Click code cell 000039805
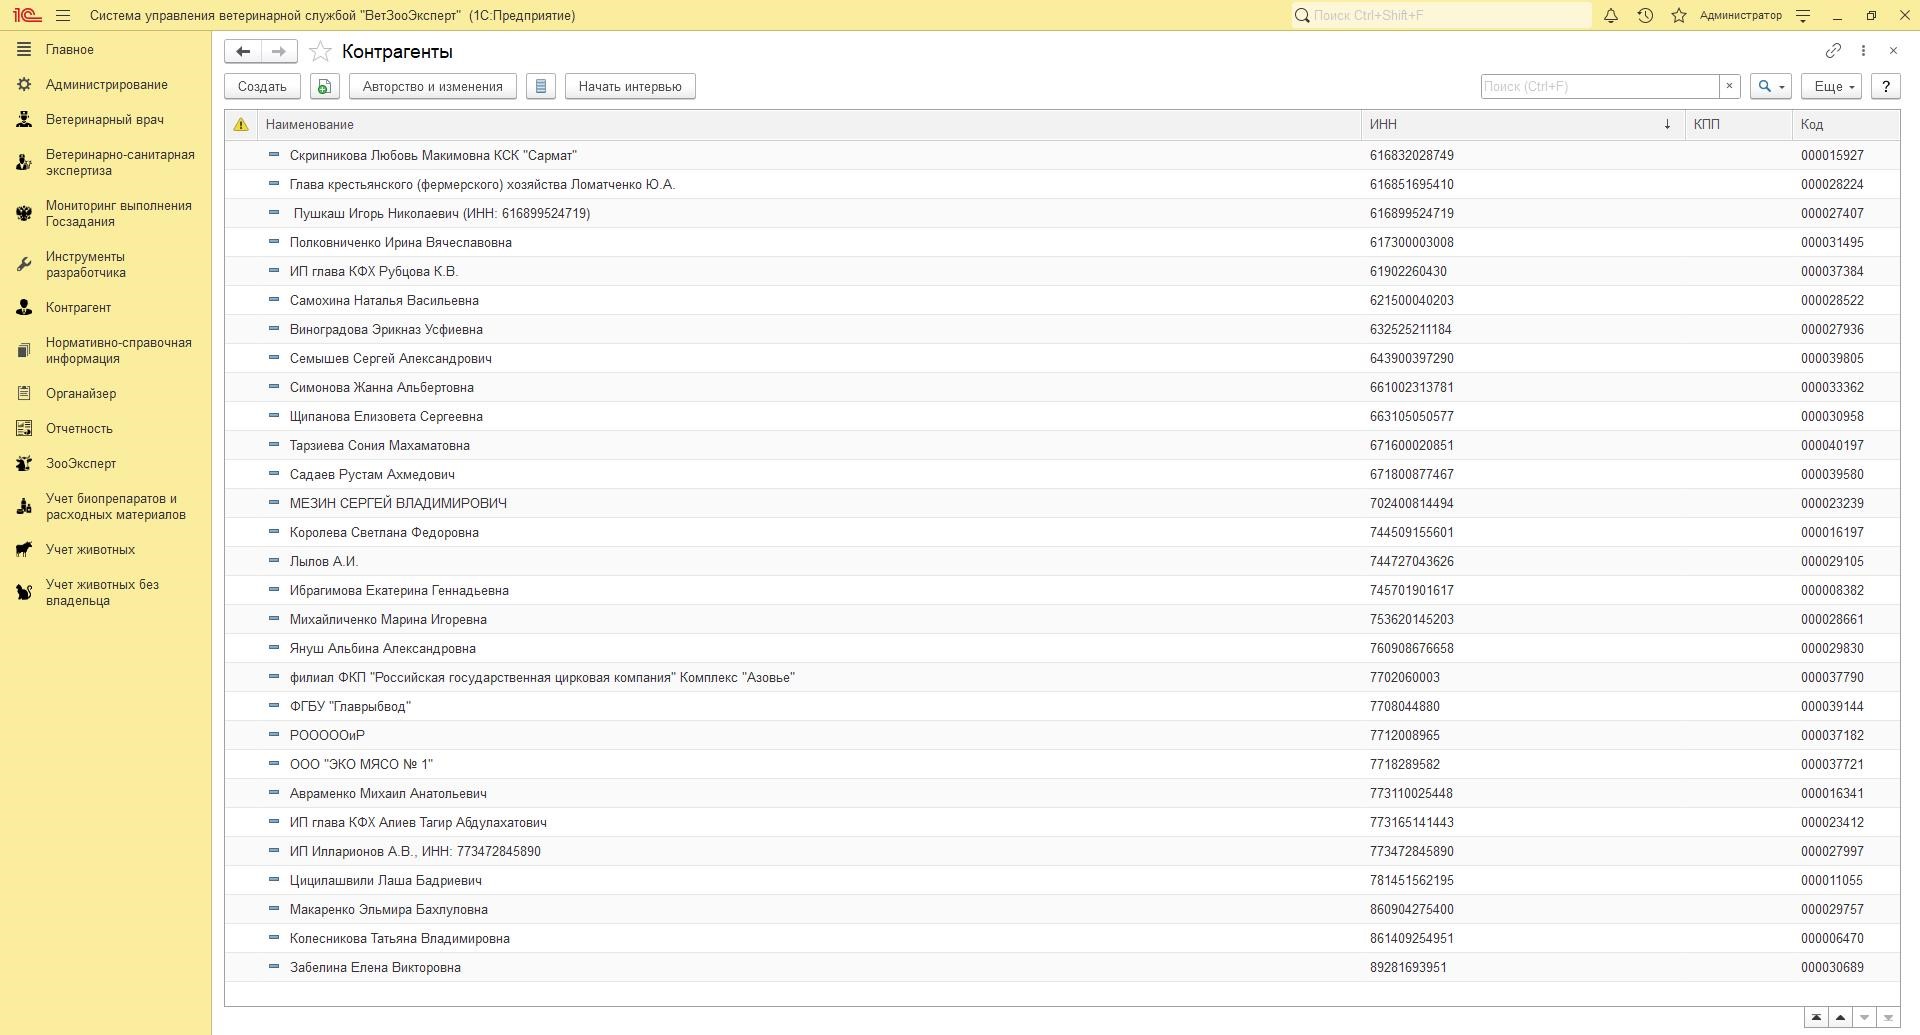1920x1035 pixels. point(1832,358)
